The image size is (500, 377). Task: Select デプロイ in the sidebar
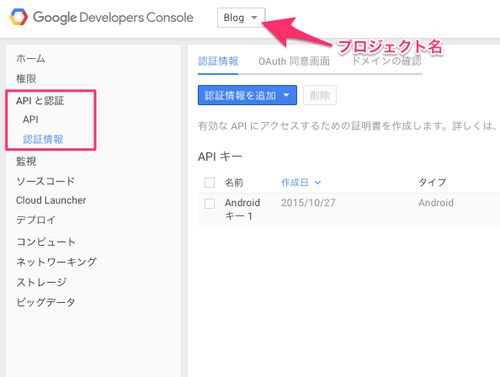coord(36,220)
